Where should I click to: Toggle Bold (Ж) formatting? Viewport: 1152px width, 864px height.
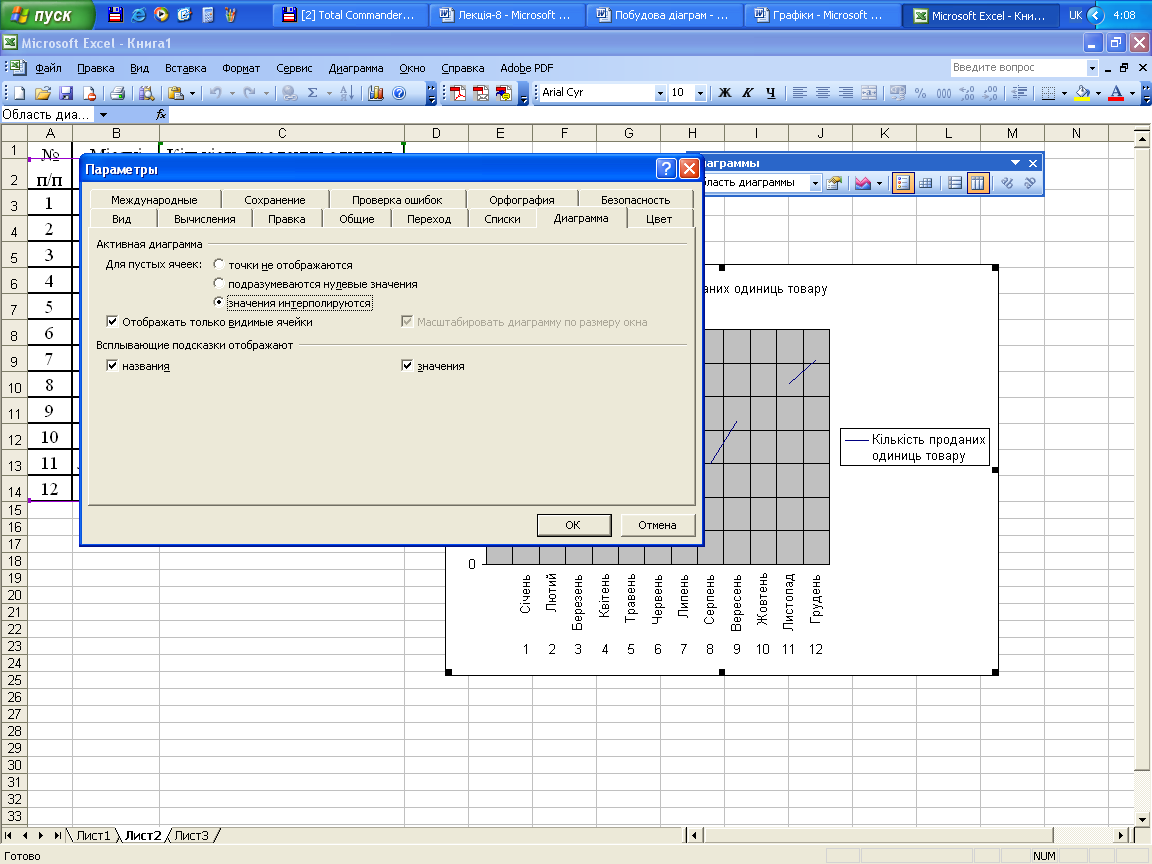click(x=725, y=93)
